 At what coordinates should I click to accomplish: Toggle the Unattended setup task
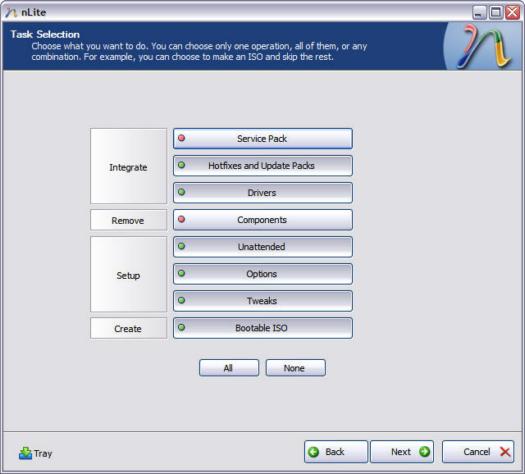[263, 247]
